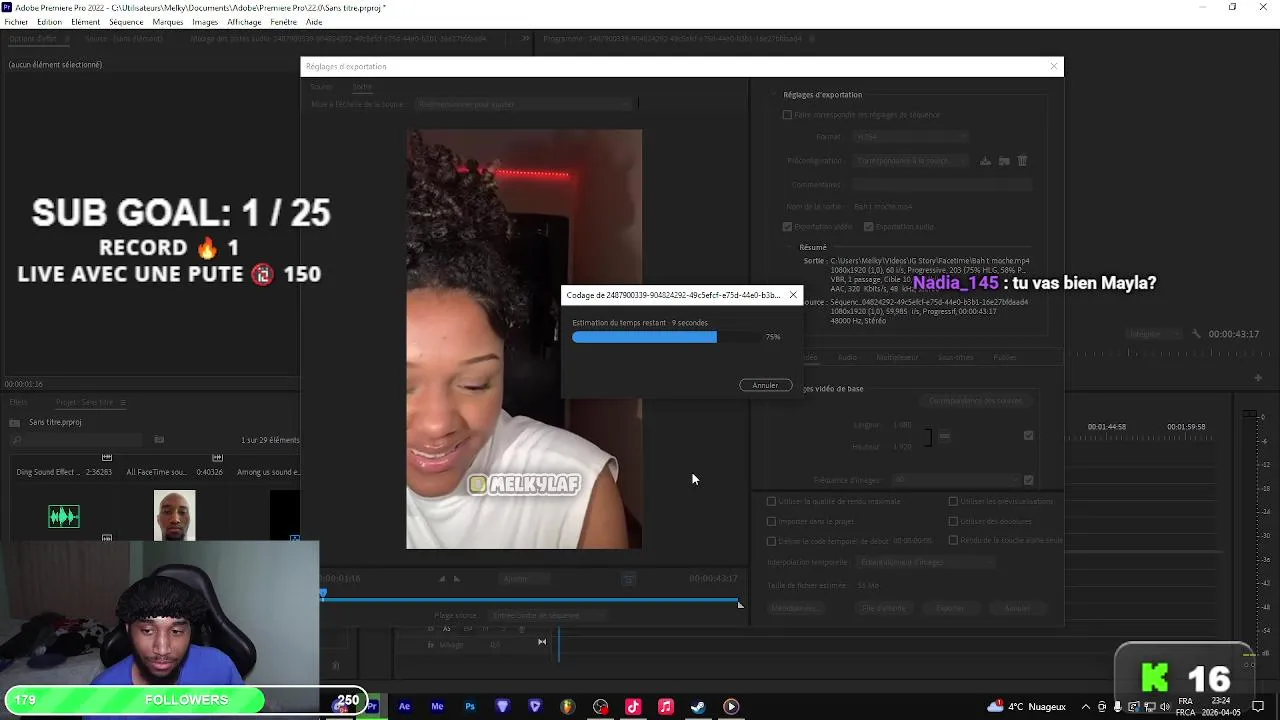Click the save preset icon
This screenshot has height=720, width=1280.
[985, 161]
